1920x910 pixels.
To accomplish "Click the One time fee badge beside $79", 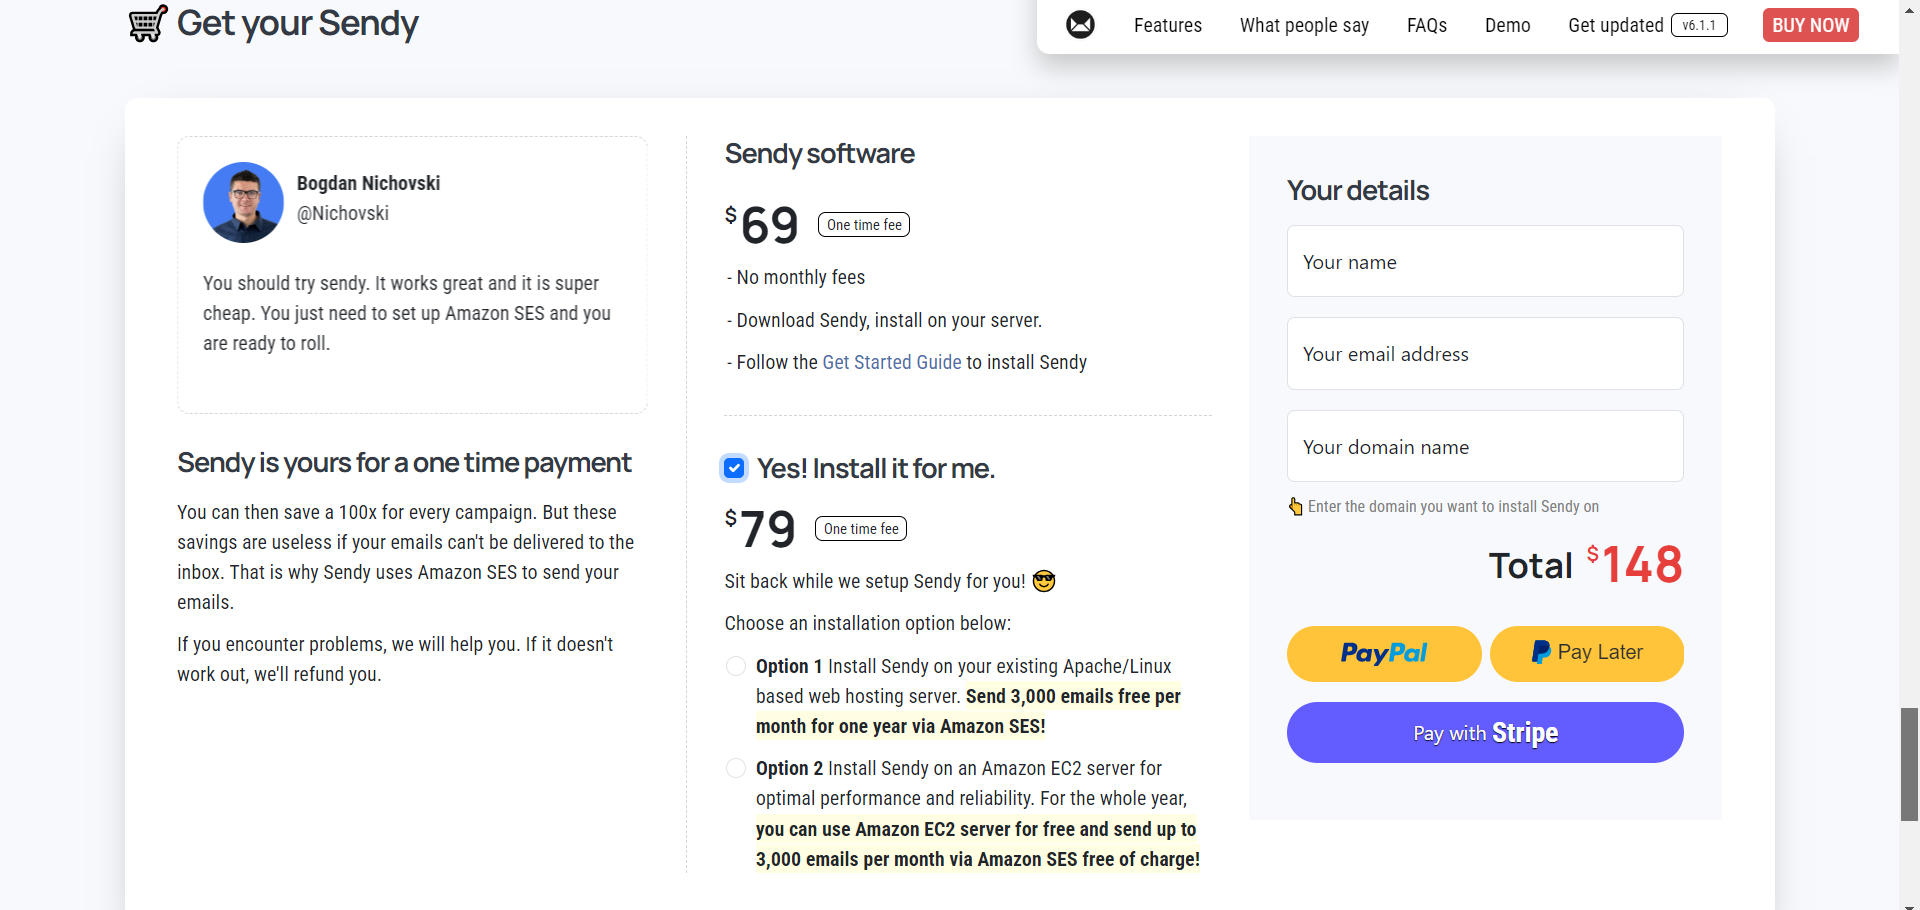I will point(861,529).
